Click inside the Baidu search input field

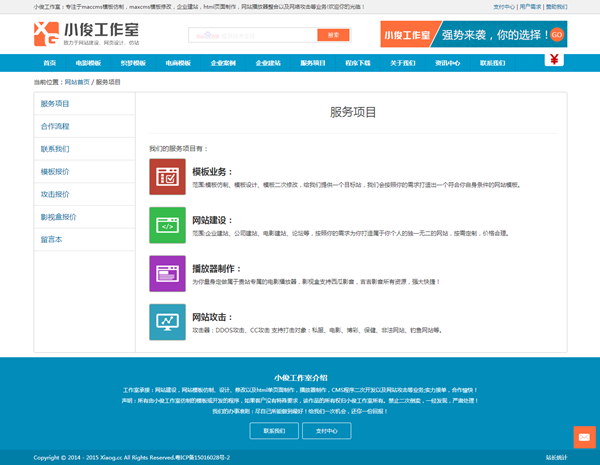253,35
